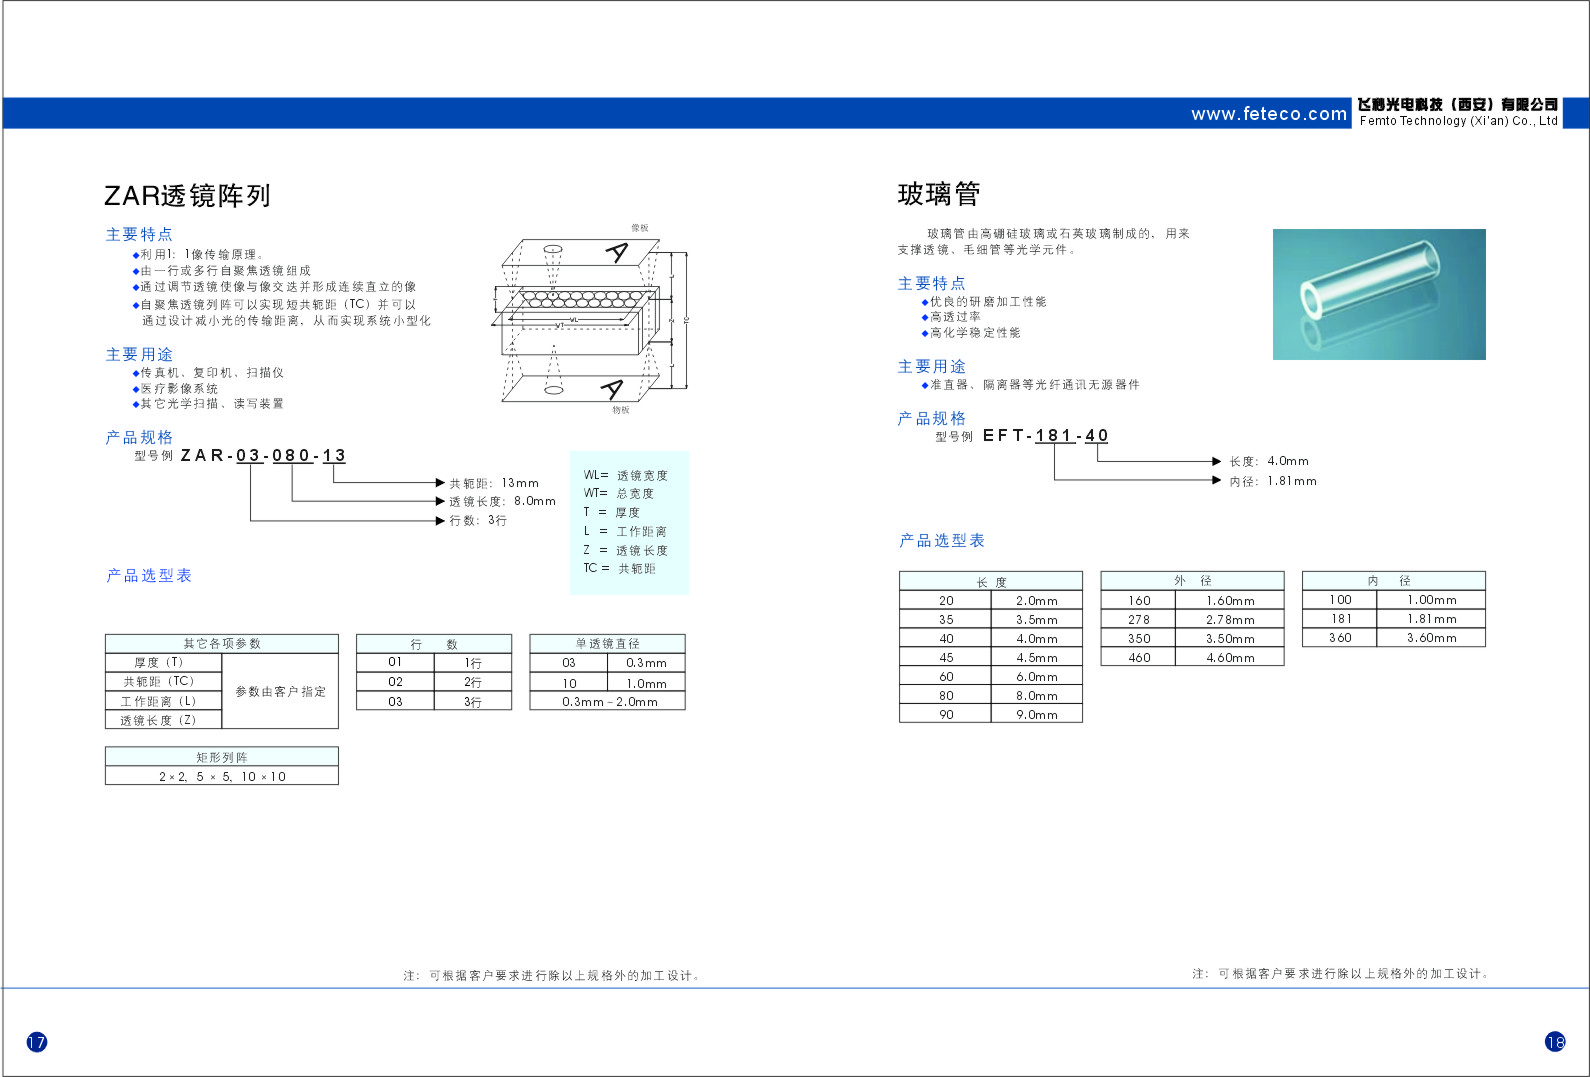Click the 单透镜直径 table header
This screenshot has height=1077, width=1590.
[x=607, y=643]
